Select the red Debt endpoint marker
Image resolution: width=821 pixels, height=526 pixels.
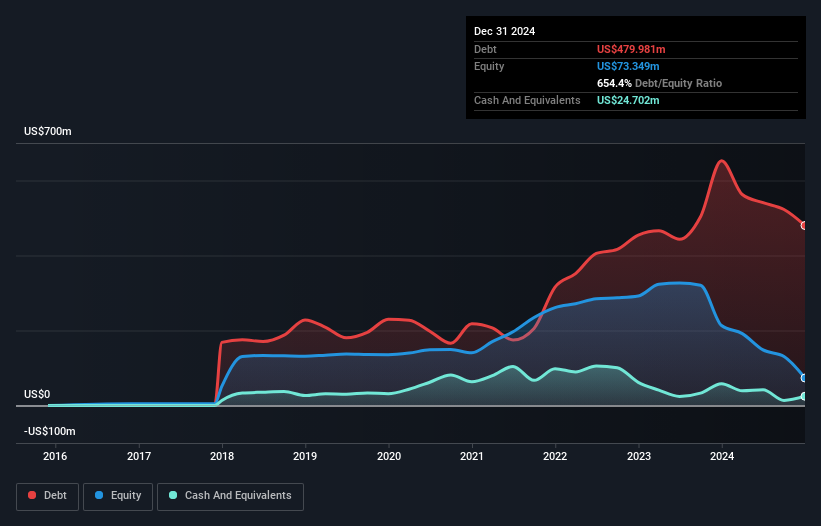point(804,226)
